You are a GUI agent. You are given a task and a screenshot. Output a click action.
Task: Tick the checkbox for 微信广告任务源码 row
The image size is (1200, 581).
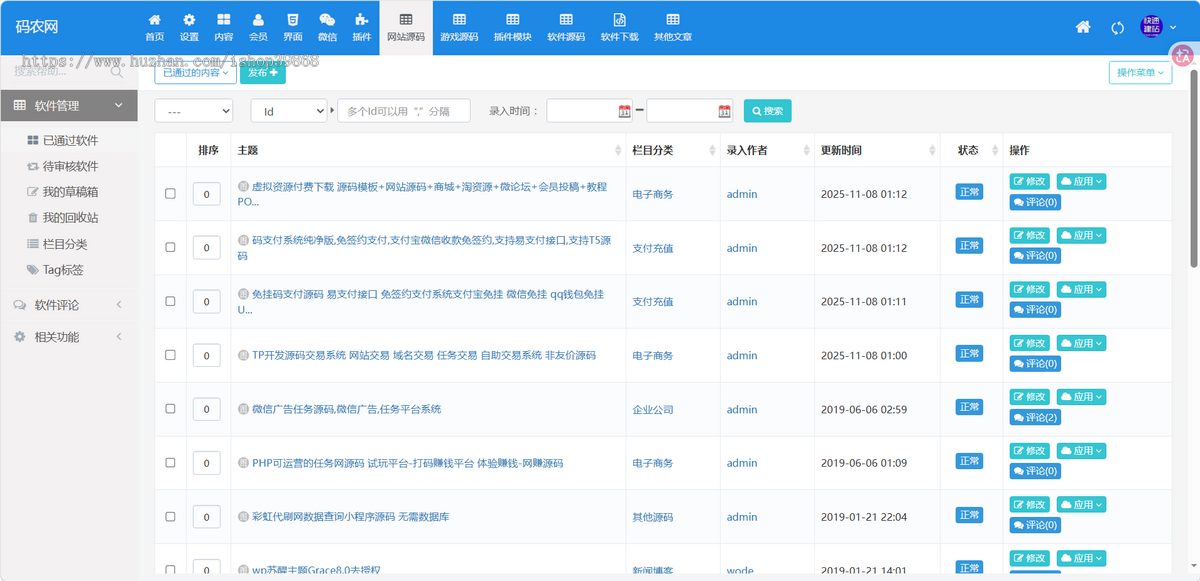(x=170, y=409)
